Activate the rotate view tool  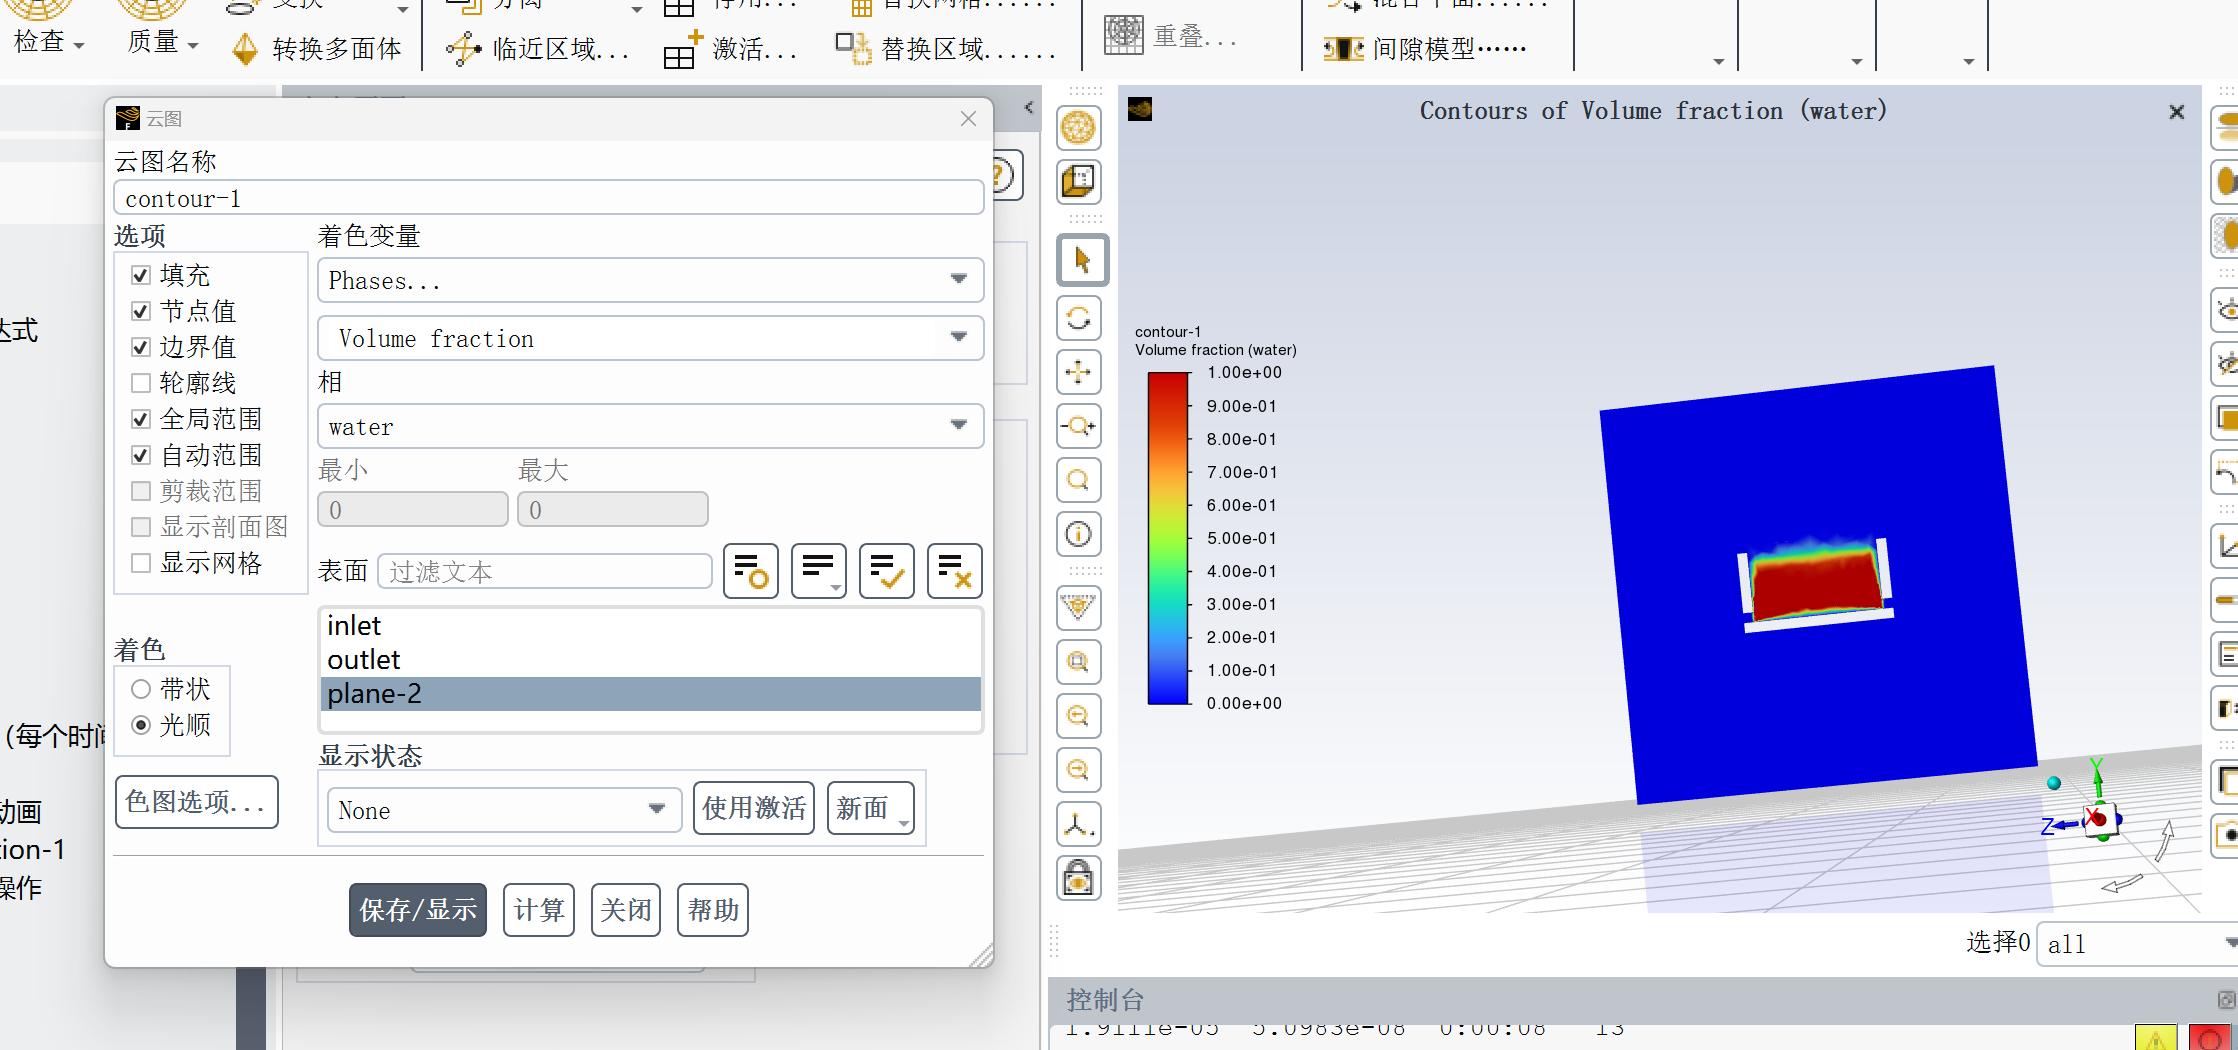pos(1078,319)
